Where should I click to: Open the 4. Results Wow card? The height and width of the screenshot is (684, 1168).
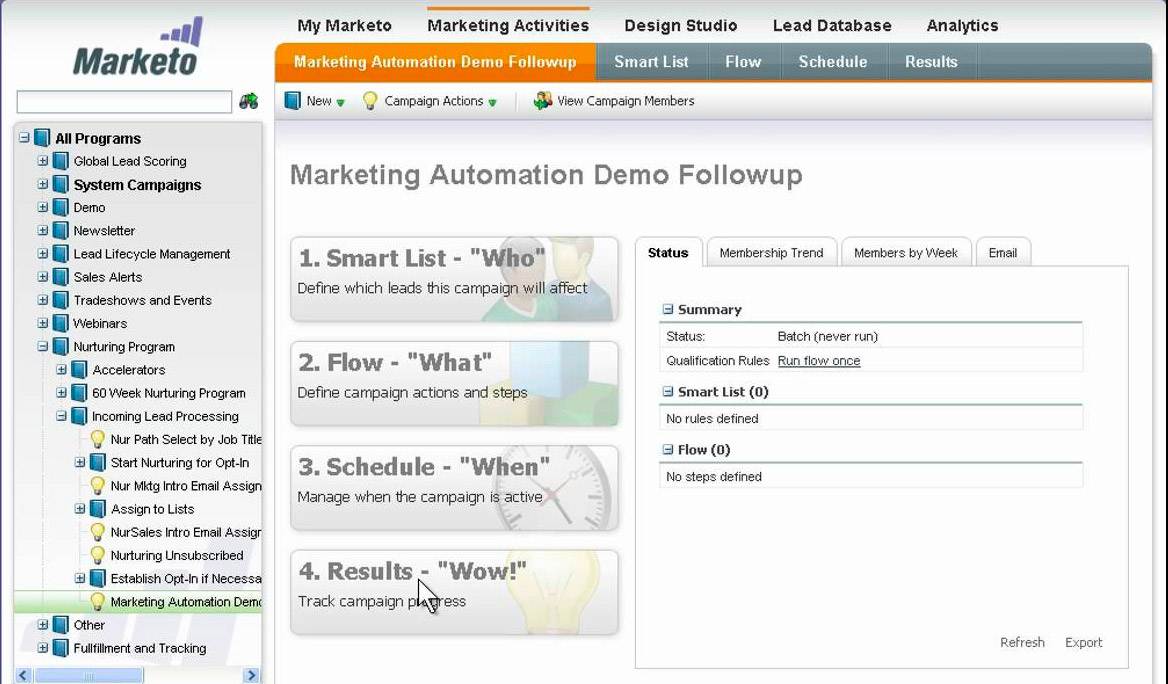[x=454, y=592]
